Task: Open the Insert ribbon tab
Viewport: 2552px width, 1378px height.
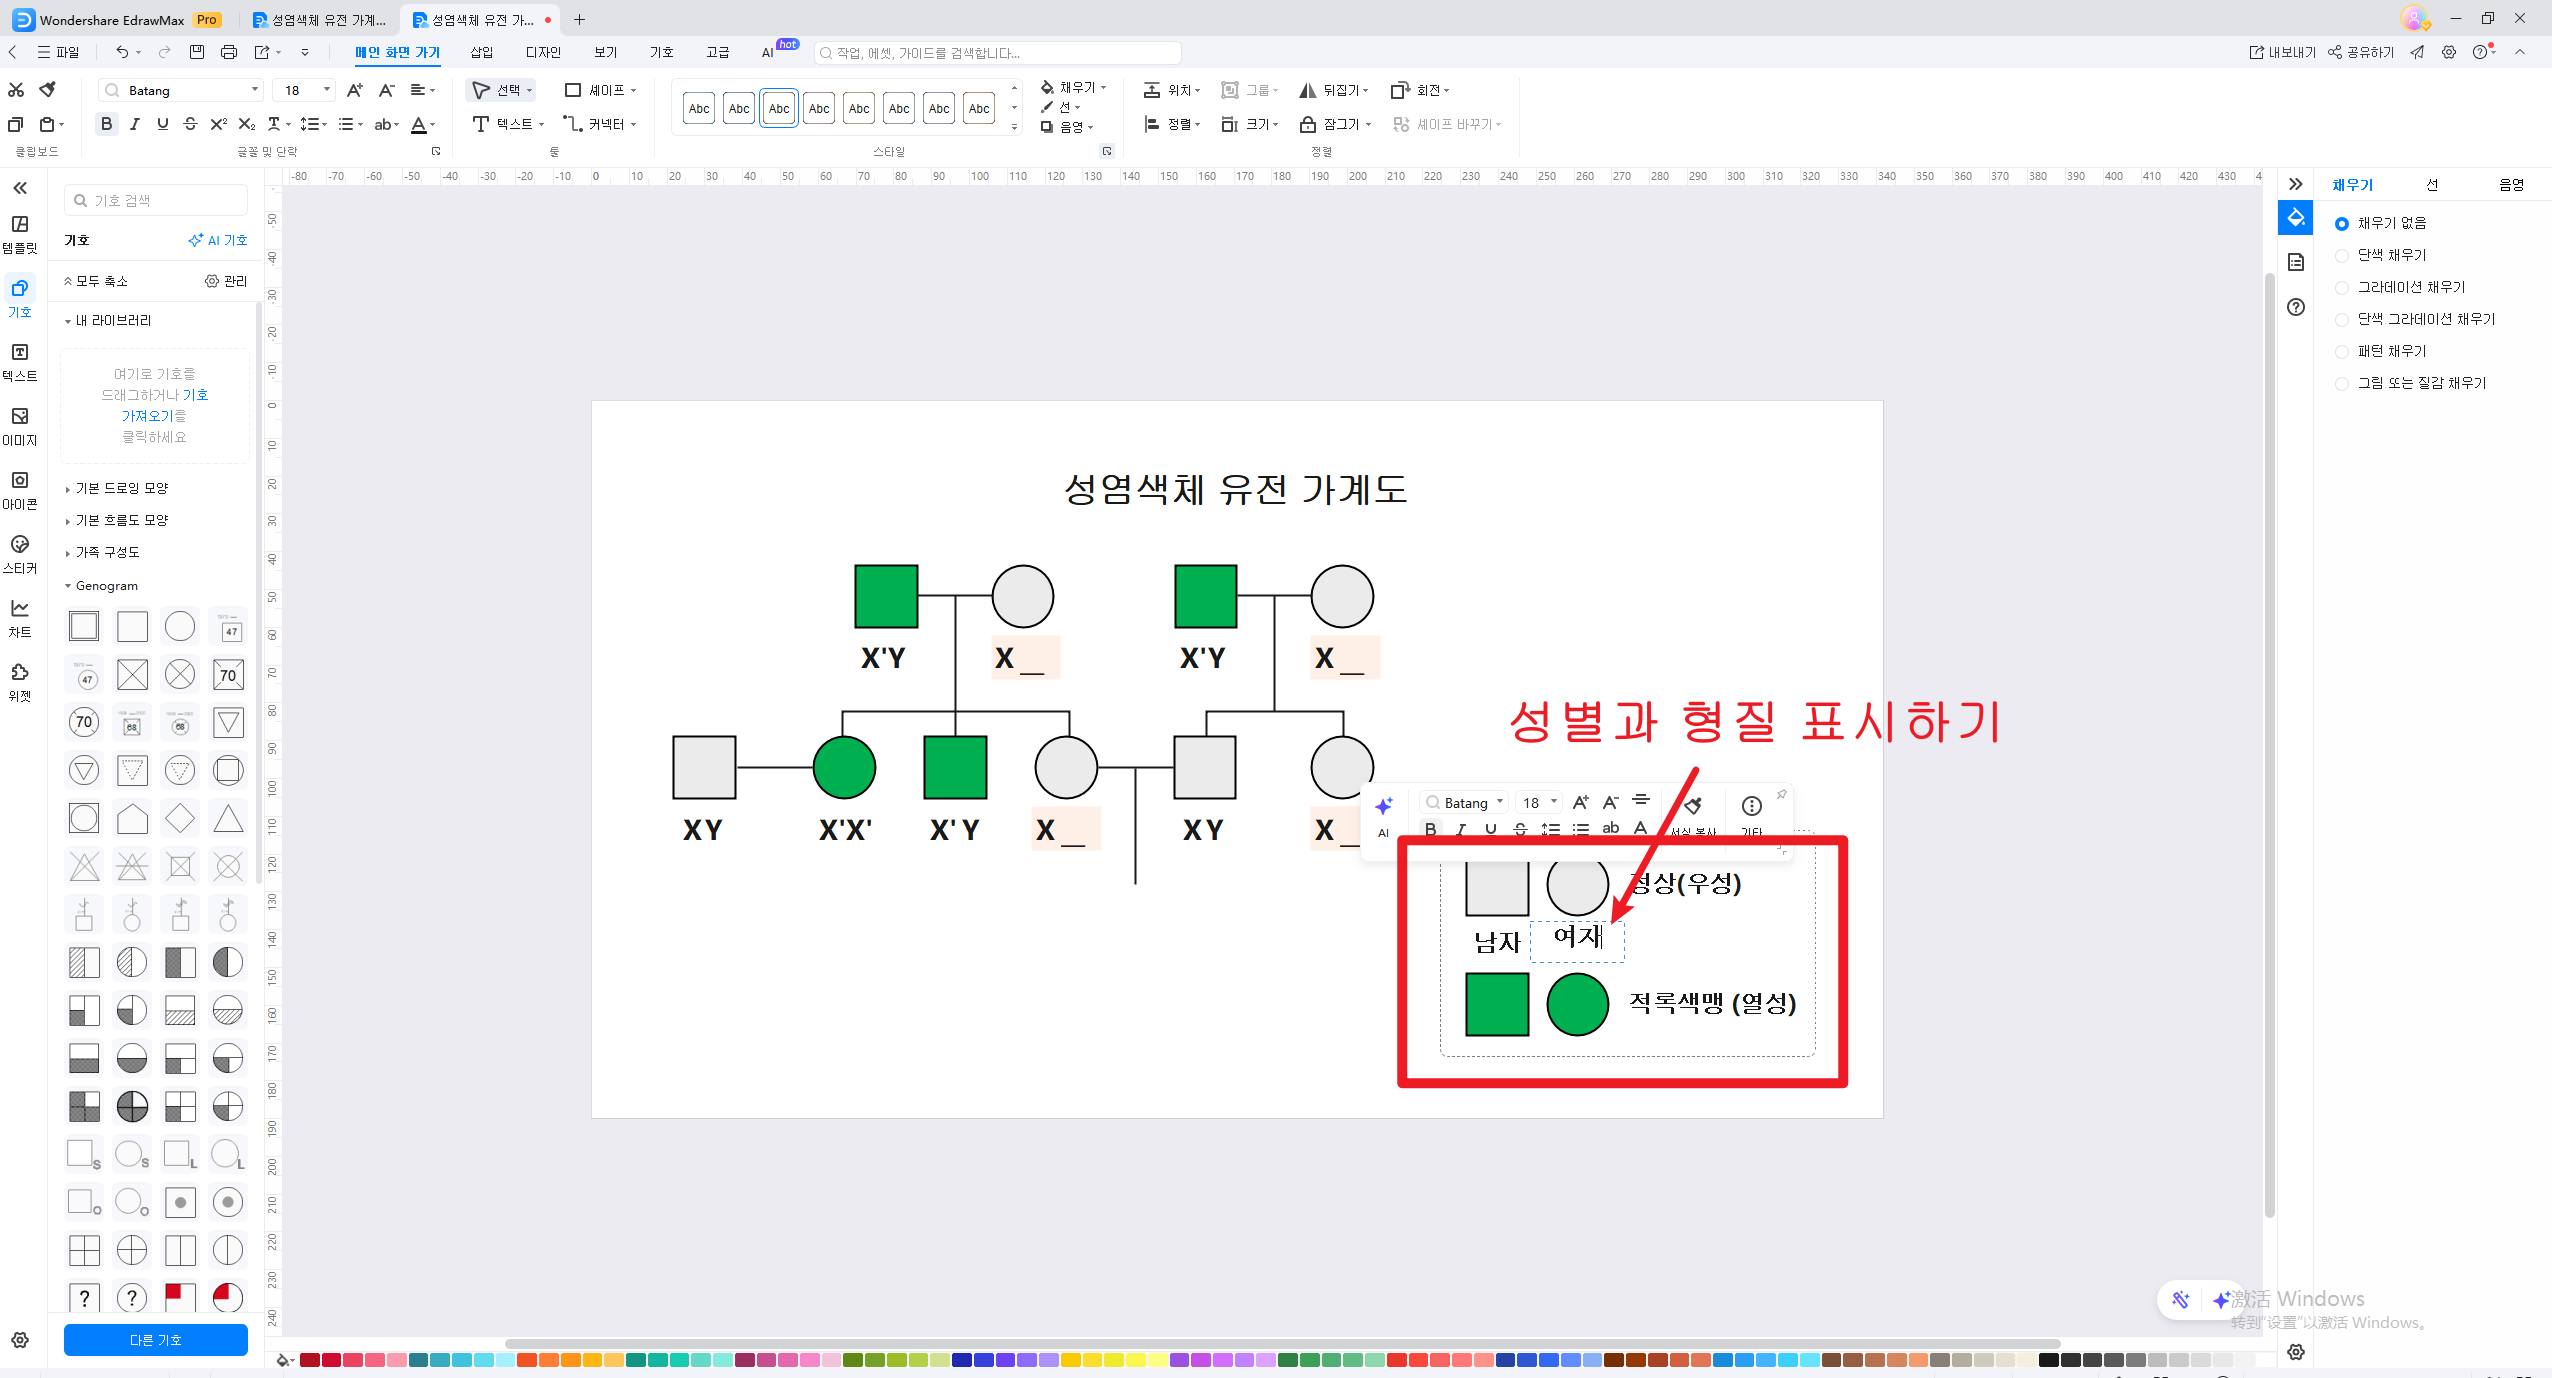Action: pyautogui.click(x=481, y=52)
